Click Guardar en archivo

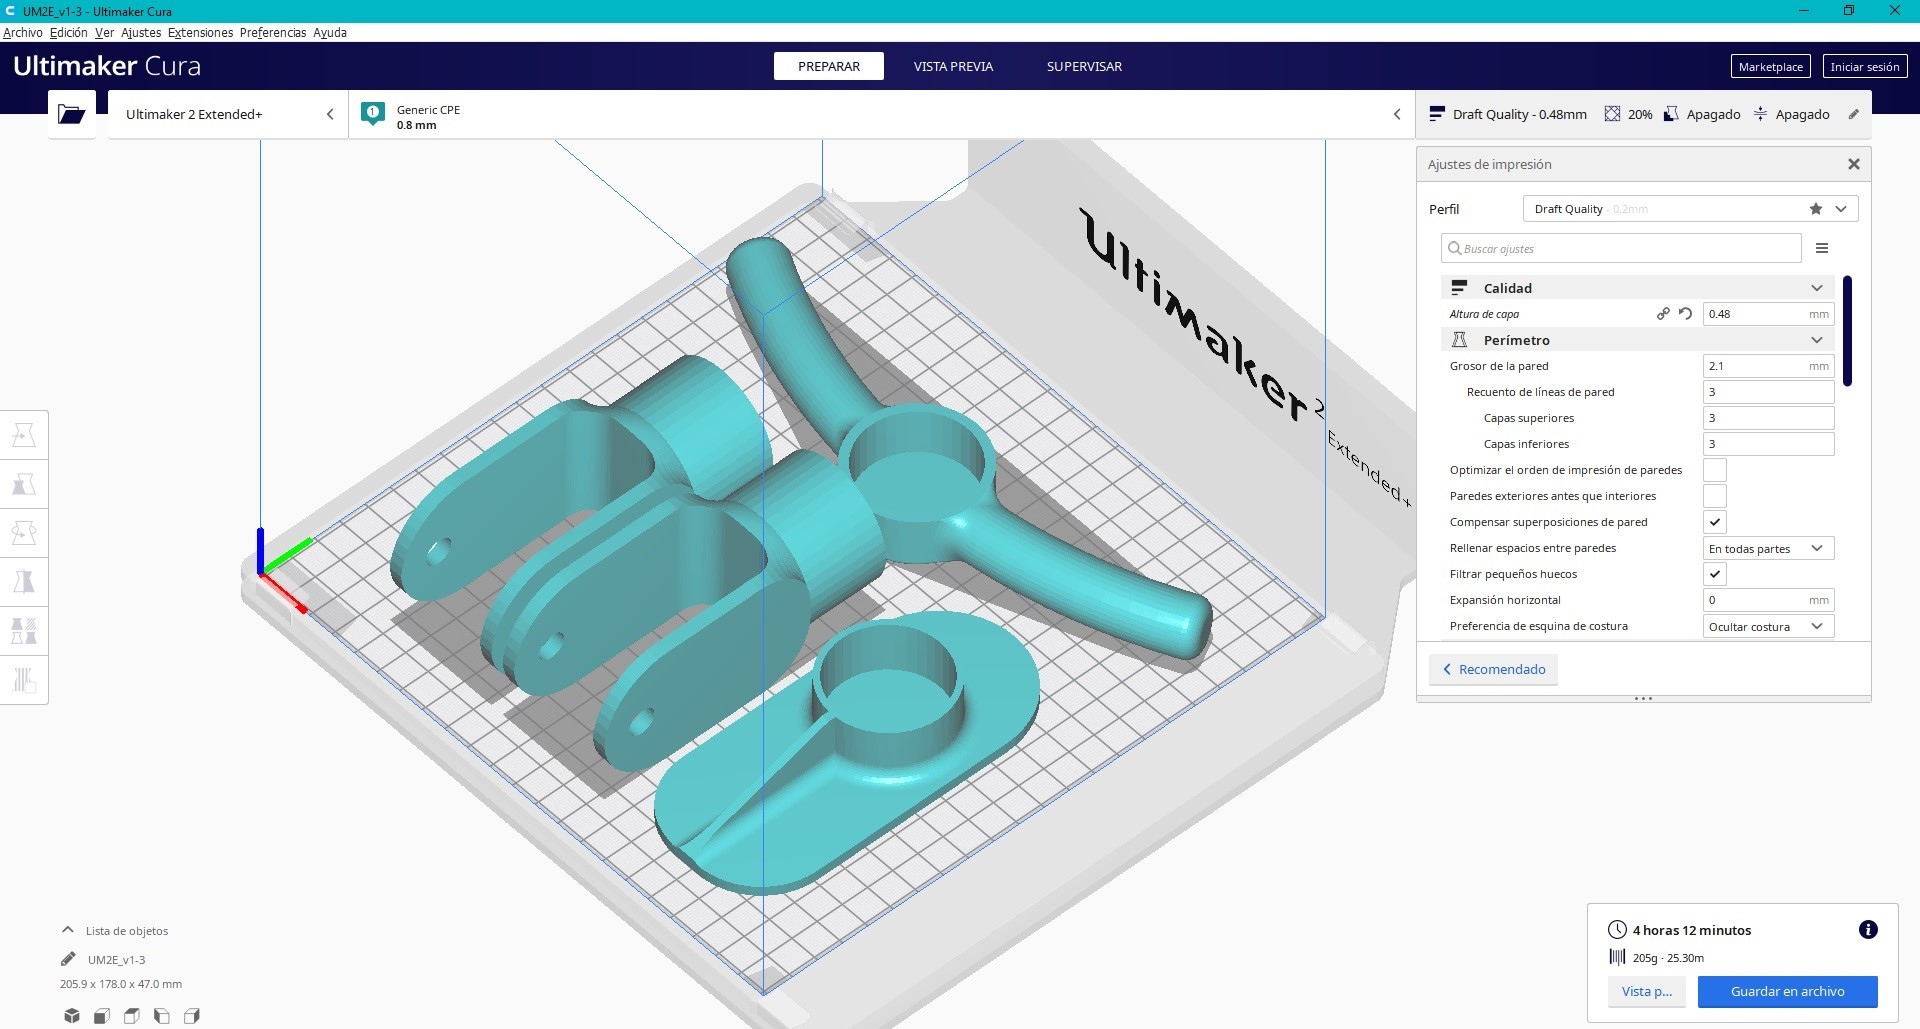point(1787,991)
